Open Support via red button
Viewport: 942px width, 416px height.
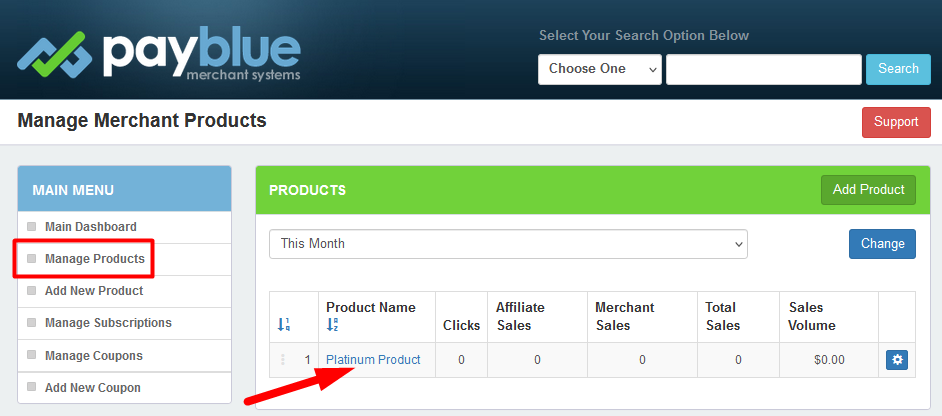896,122
